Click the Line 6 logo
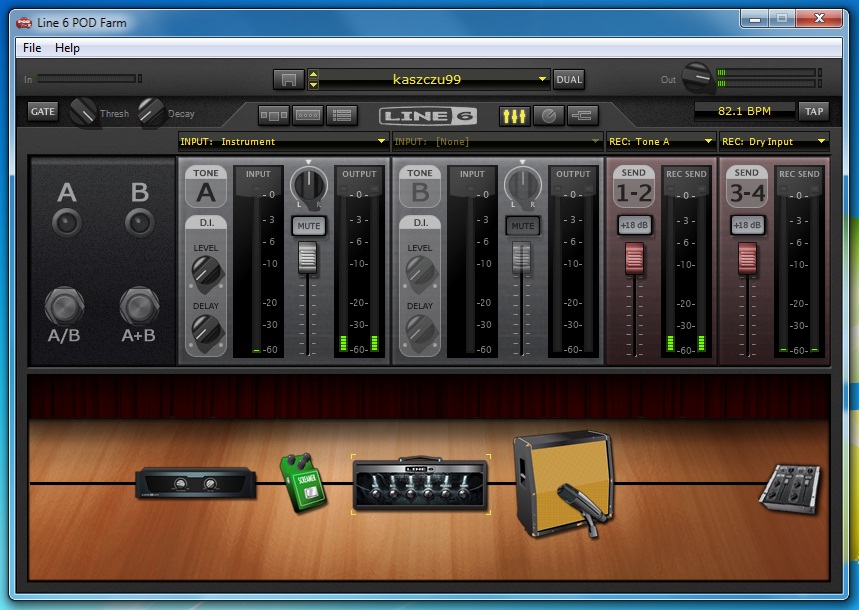The width and height of the screenshot is (859, 610). (x=427, y=116)
